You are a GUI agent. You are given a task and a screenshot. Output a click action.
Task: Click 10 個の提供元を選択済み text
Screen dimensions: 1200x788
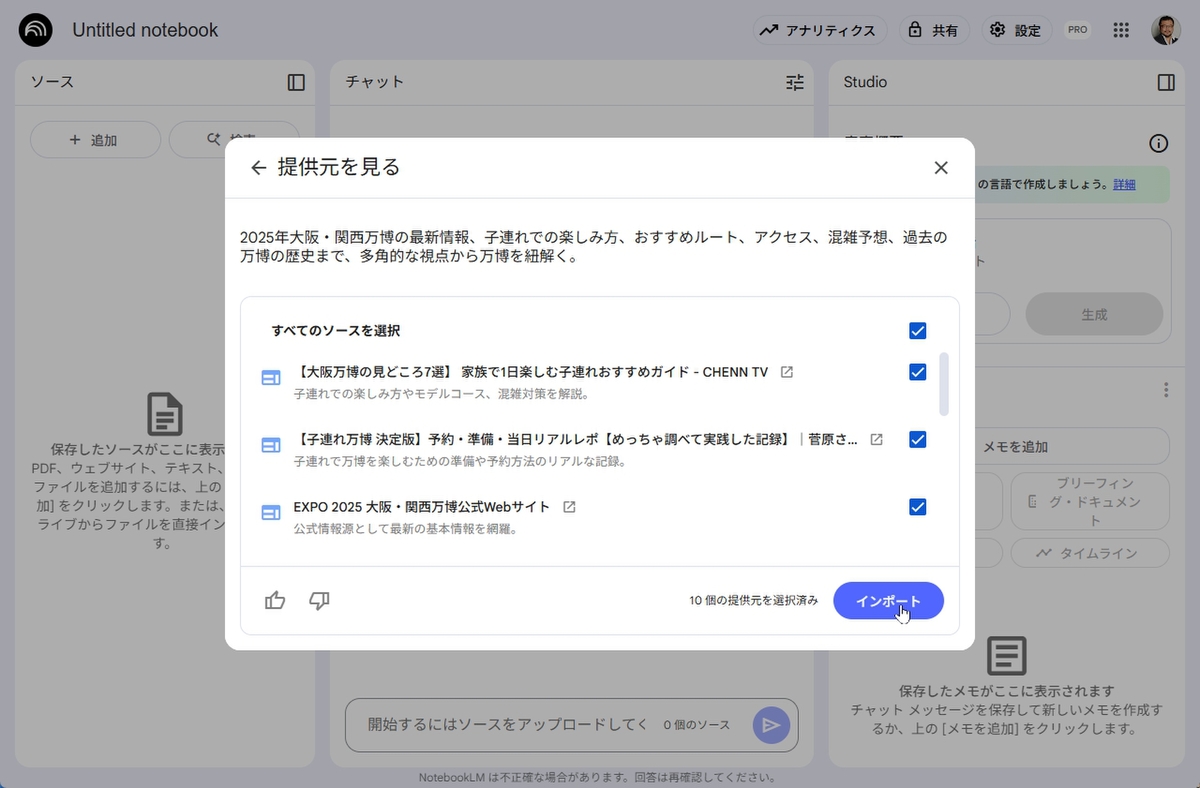coord(753,601)
